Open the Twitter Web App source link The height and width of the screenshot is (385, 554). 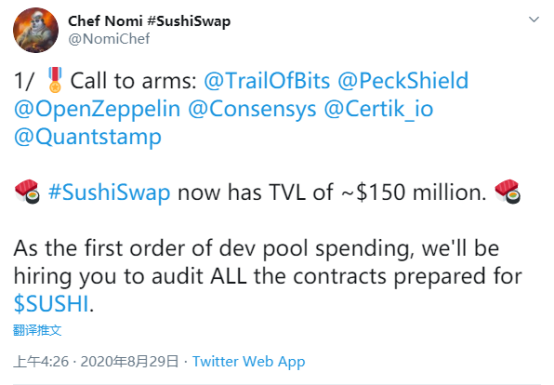click(x=249, y=362)
